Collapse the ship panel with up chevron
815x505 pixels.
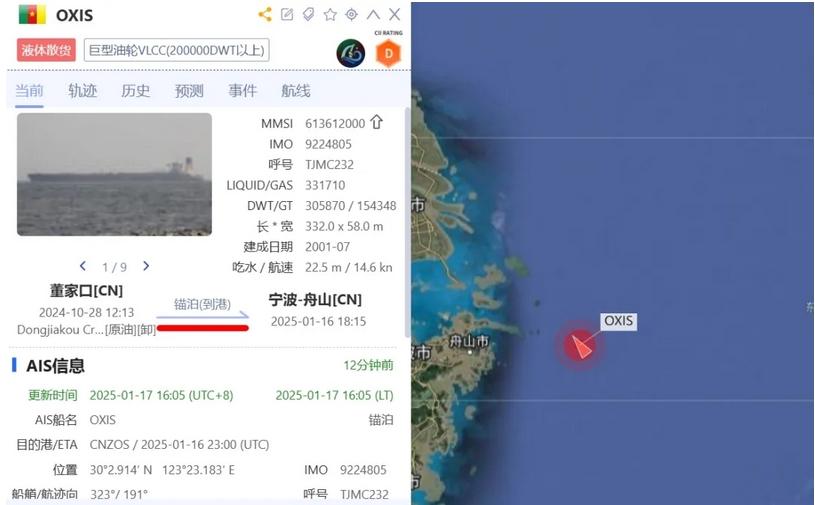pyautogui.click(x=373, y=15)
